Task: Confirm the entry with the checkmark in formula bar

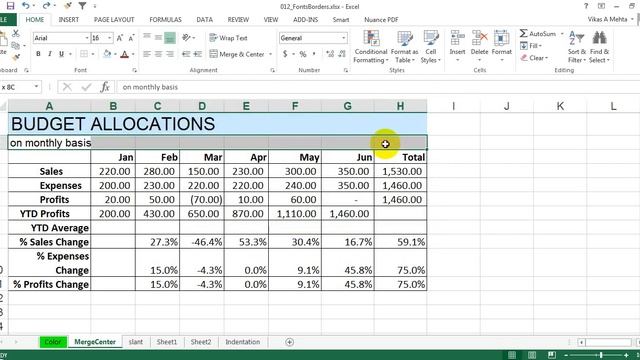Action: [x=86, y=87]
